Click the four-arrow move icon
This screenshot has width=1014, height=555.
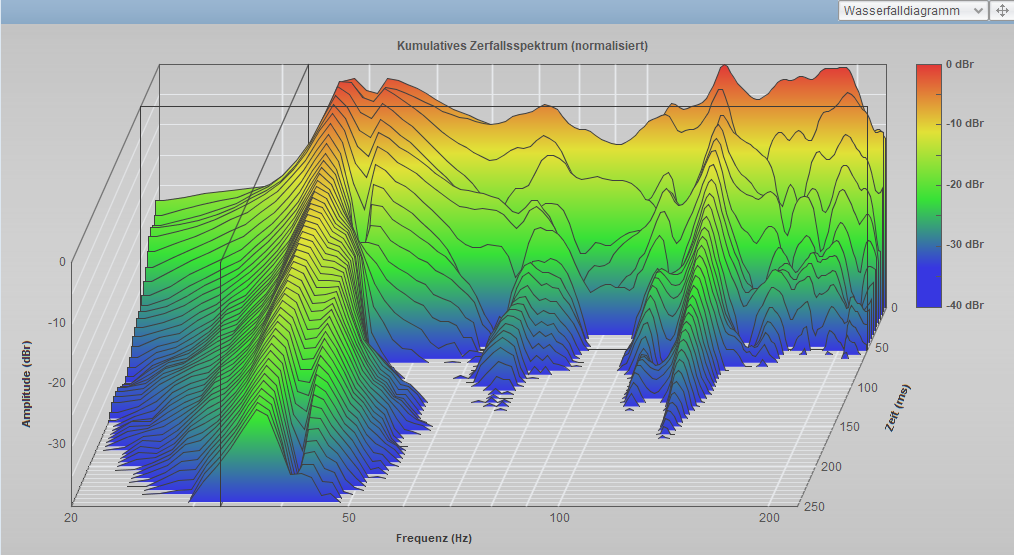coord(1001,11)
